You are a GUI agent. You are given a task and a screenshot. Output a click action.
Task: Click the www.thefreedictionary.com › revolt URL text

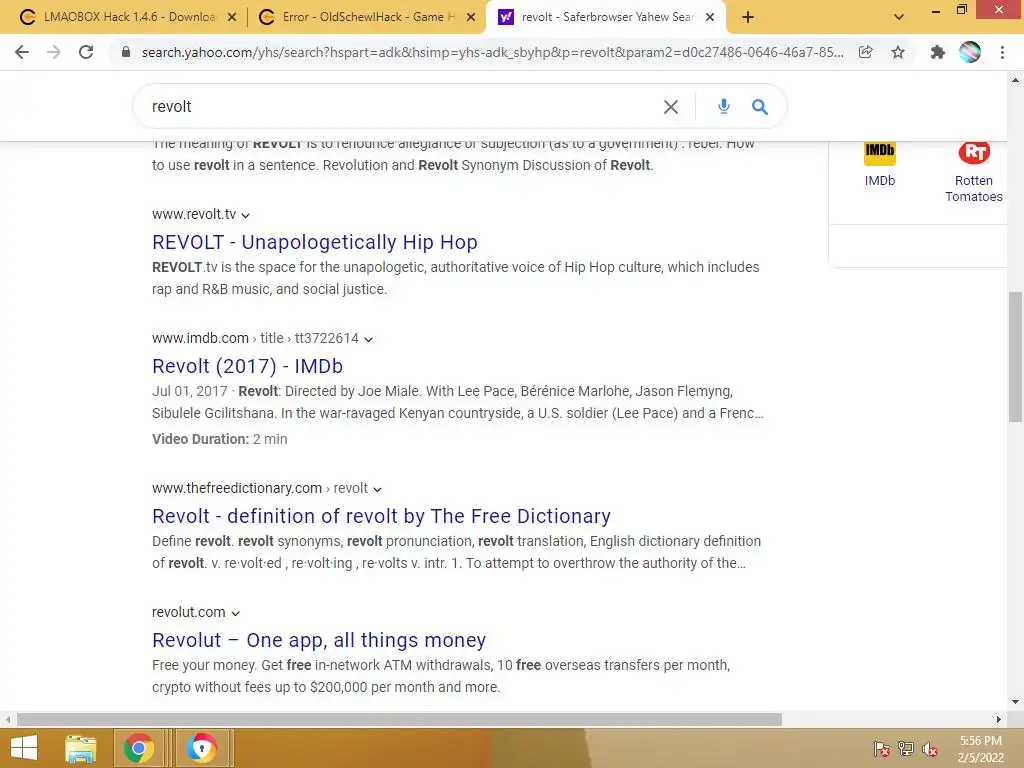coord(260,488)
